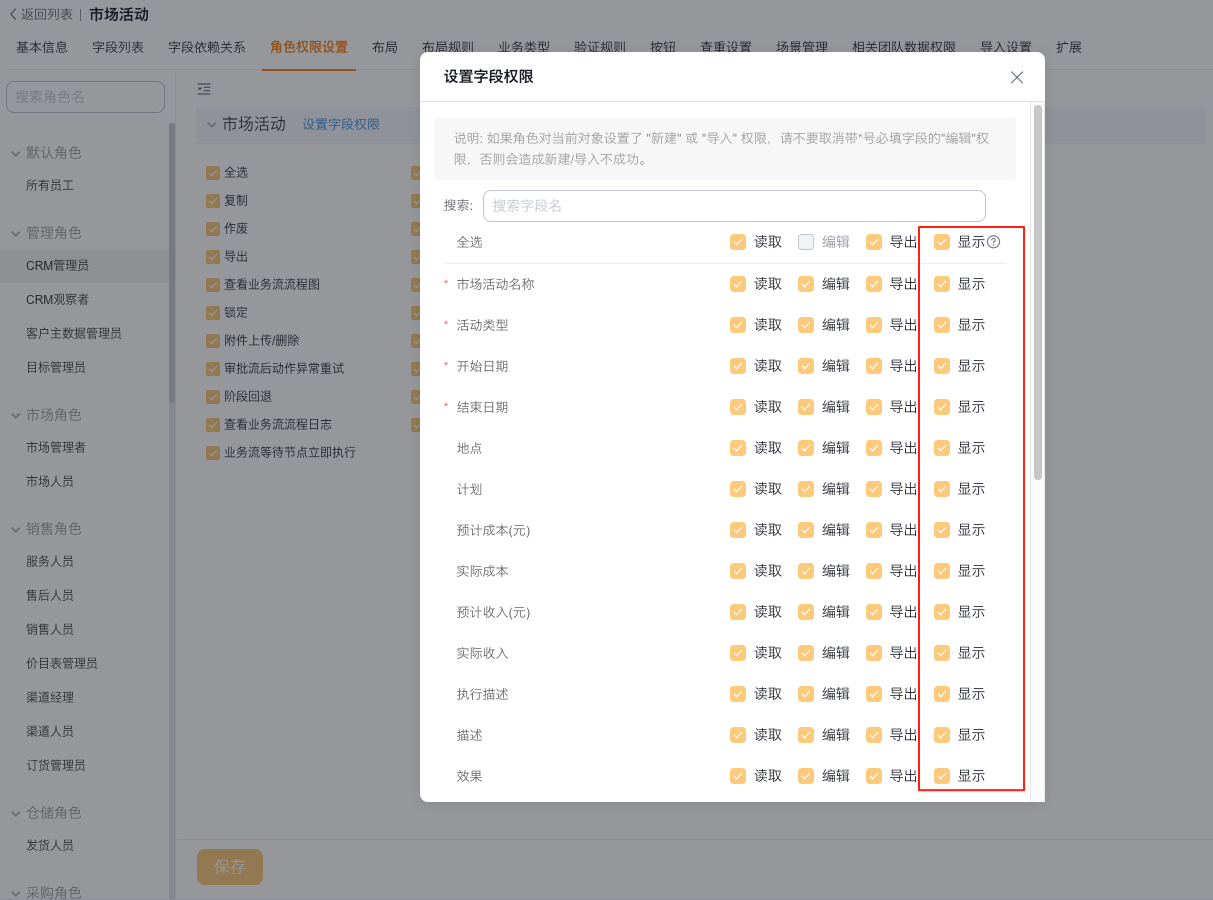This screenshot has height=900, width=1213.
Task: Collapse the 采购角色 group
Action: [16, 893]
